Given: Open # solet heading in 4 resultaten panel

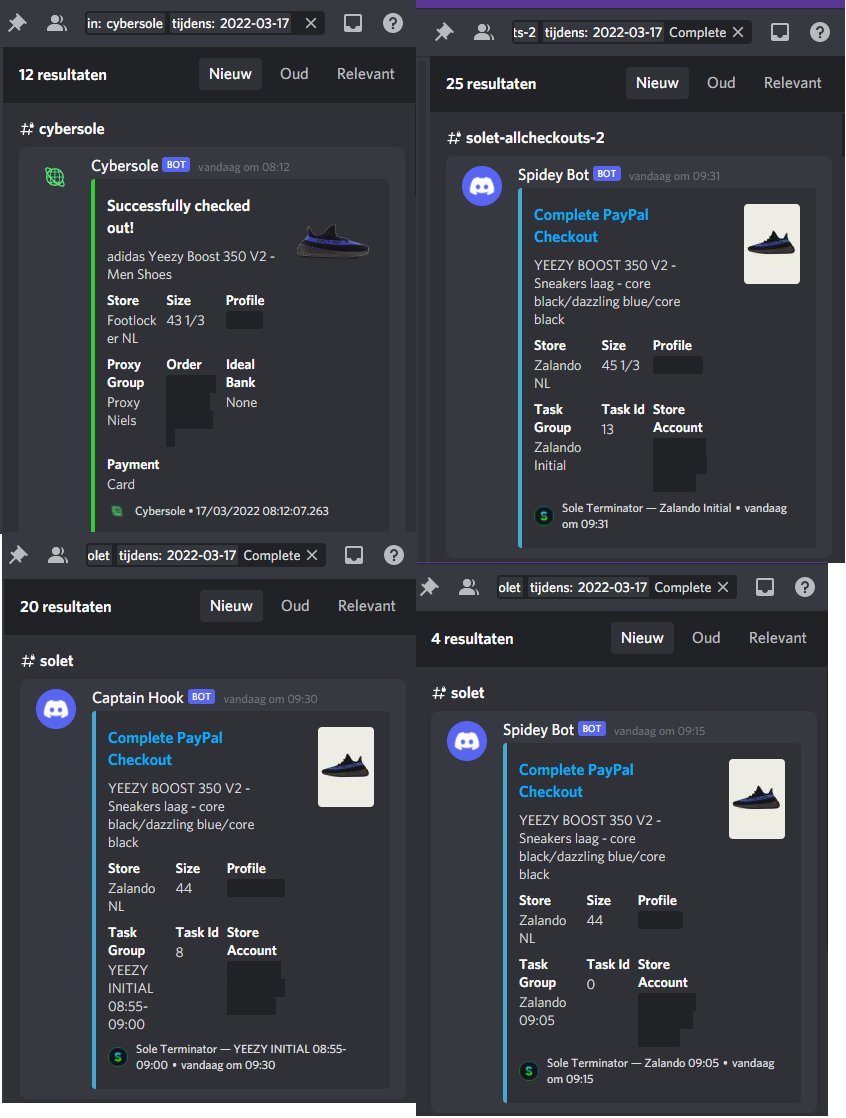Looking at the screenshot, I should [458, 693].
